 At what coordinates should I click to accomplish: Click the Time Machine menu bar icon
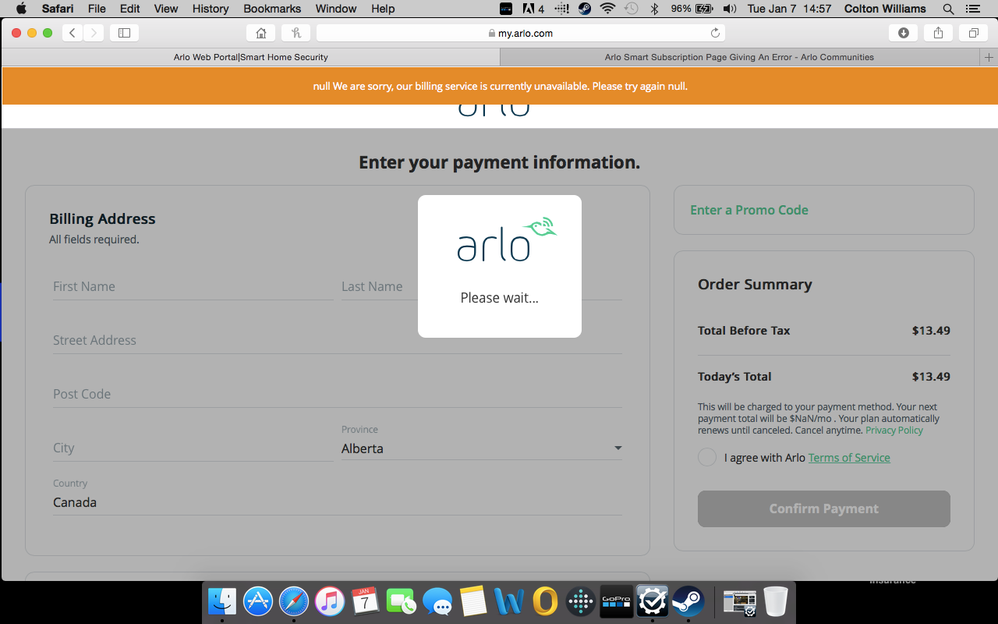(631, 9)
